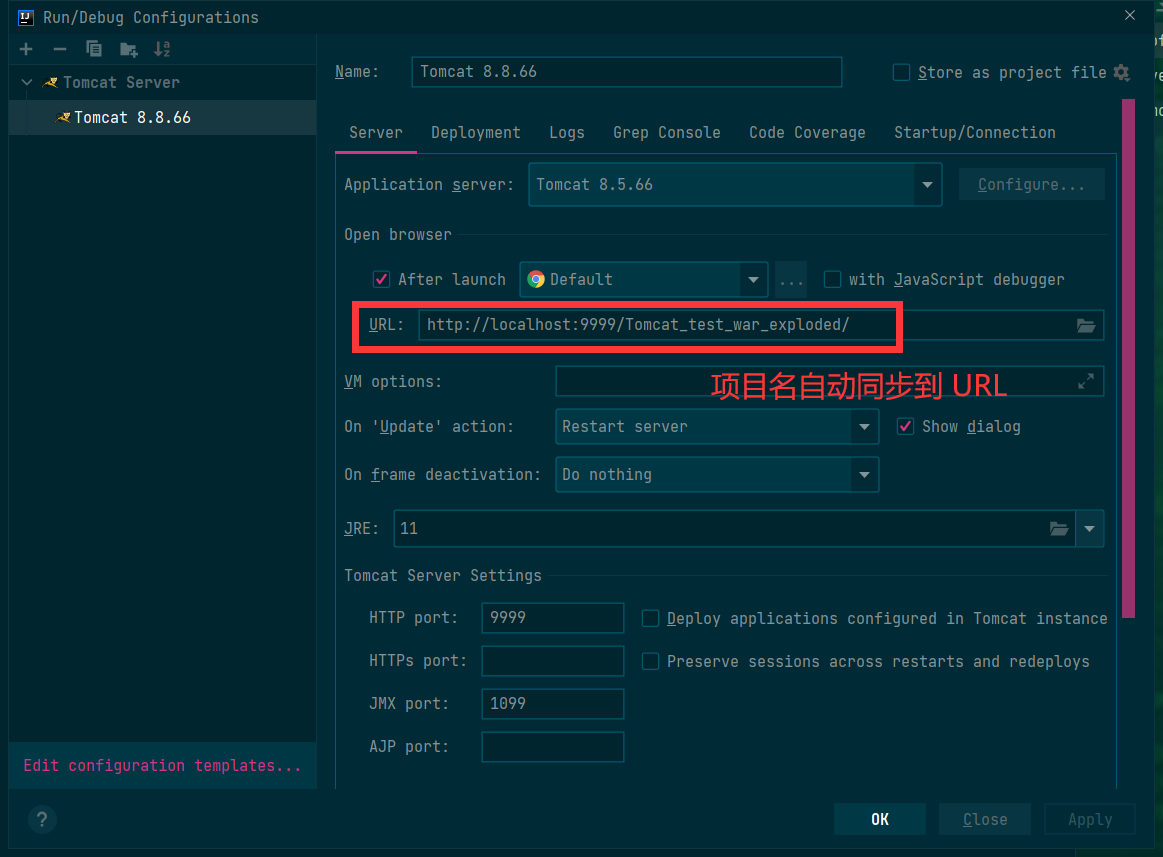The width and height of the screenshot is (1163, 857).
Task: Click in the AJP port field
Action: tap(553, 746)
